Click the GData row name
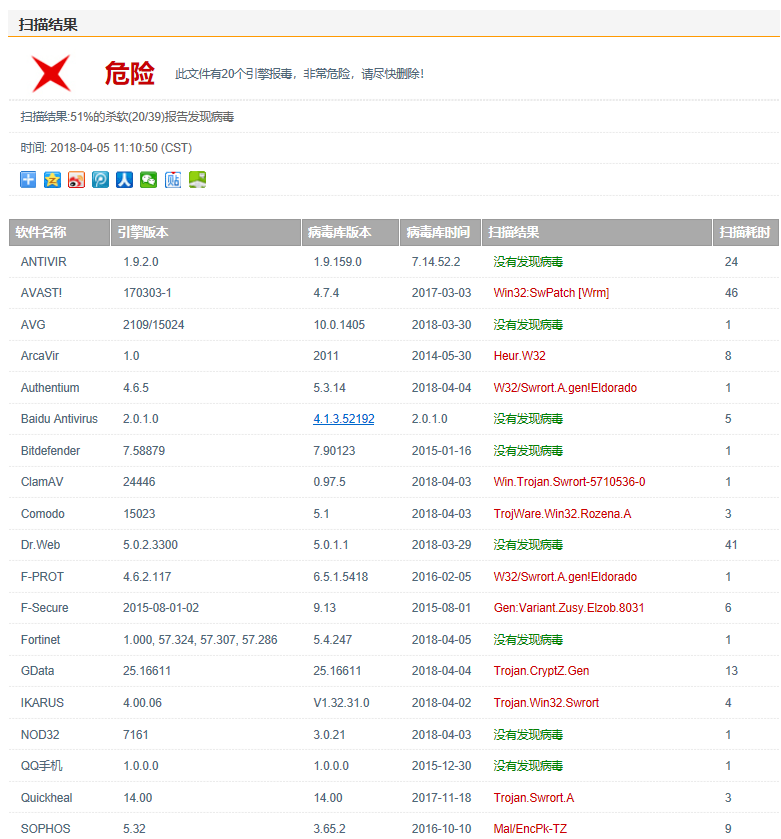This screenshot has width=781, height=839. tap(37, 671)
